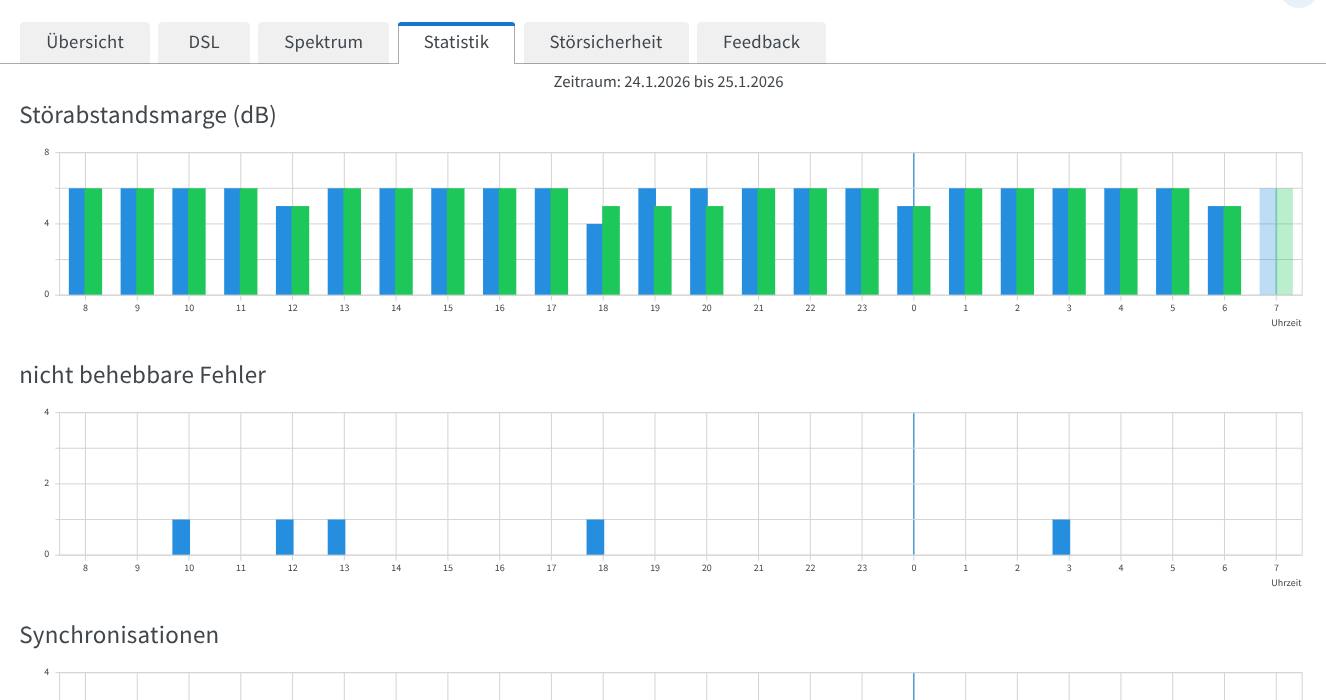Open the DSL tab
This screenshot has width=1326, height=700.
(x=204, y=42)
